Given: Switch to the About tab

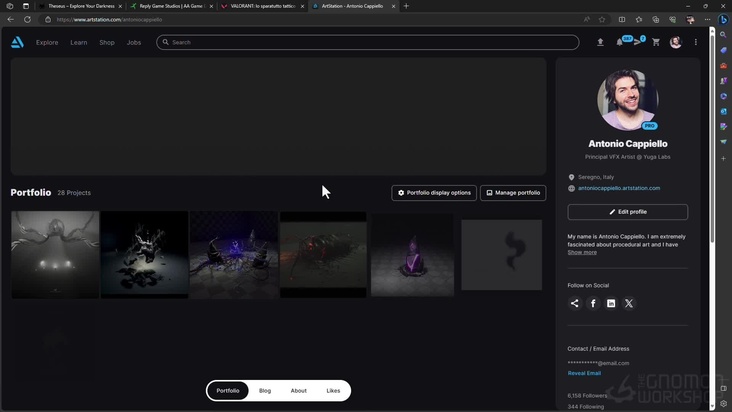Looking at the screenshot, I should [298, 390].
